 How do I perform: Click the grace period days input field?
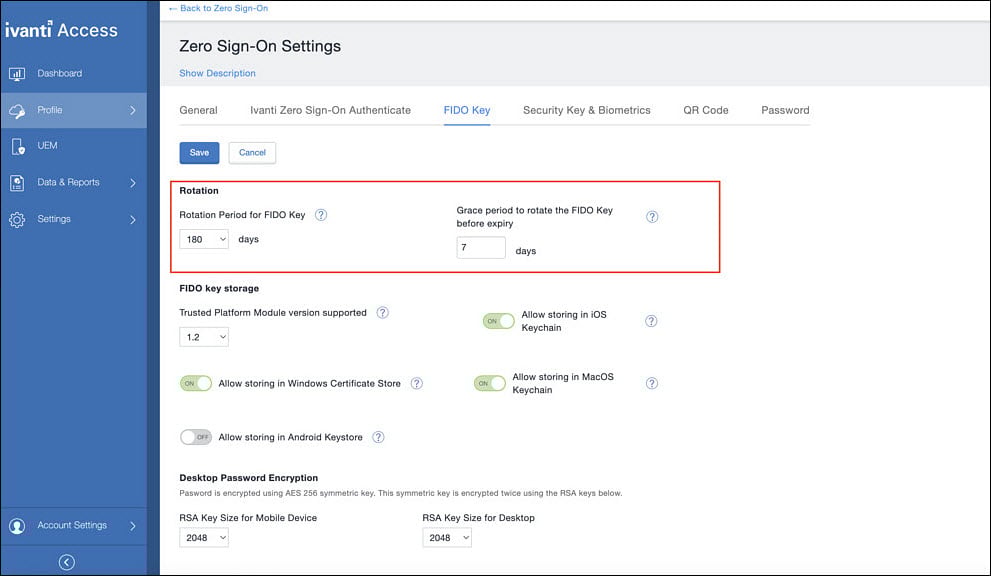tap(481, 247)
